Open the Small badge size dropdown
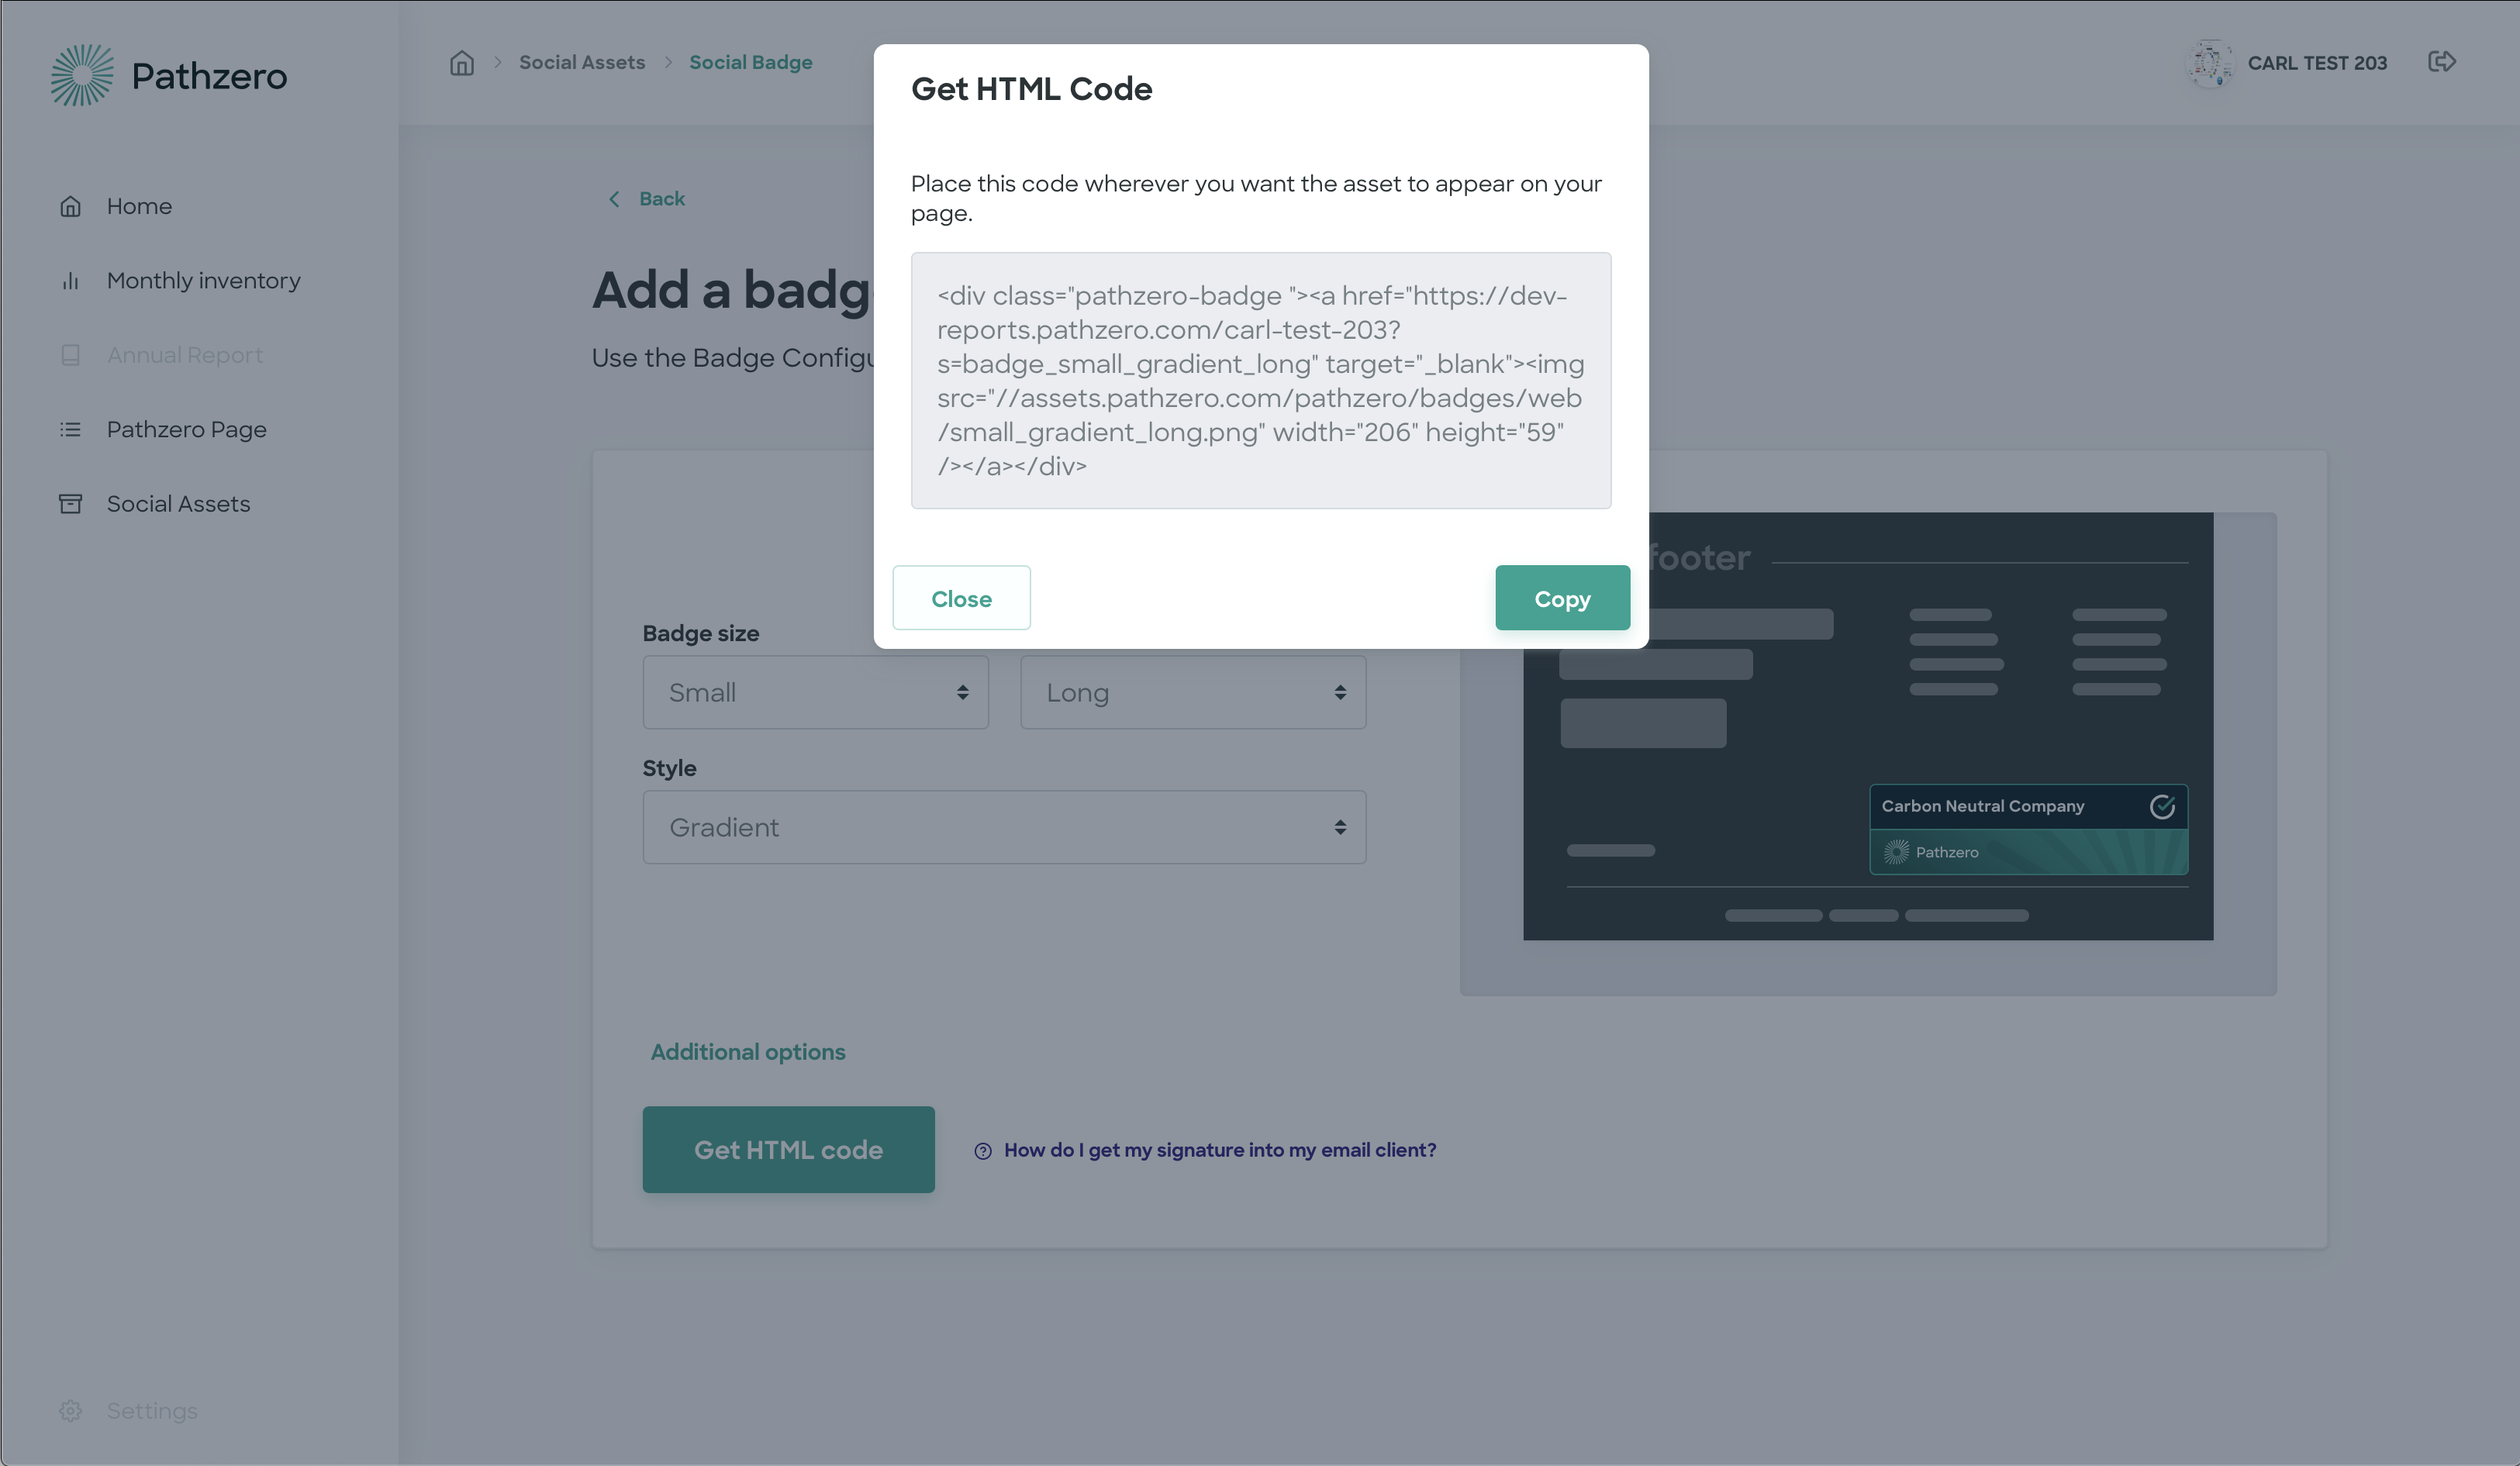 [x=815, y=692]
